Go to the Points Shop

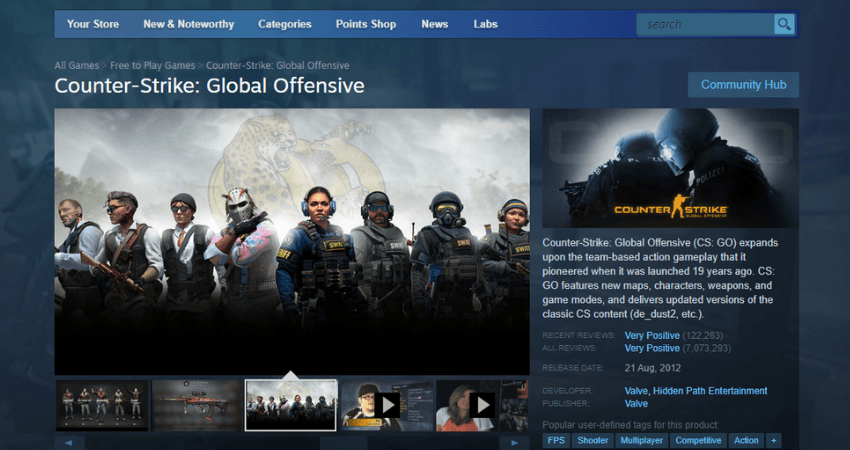point(366,24)
